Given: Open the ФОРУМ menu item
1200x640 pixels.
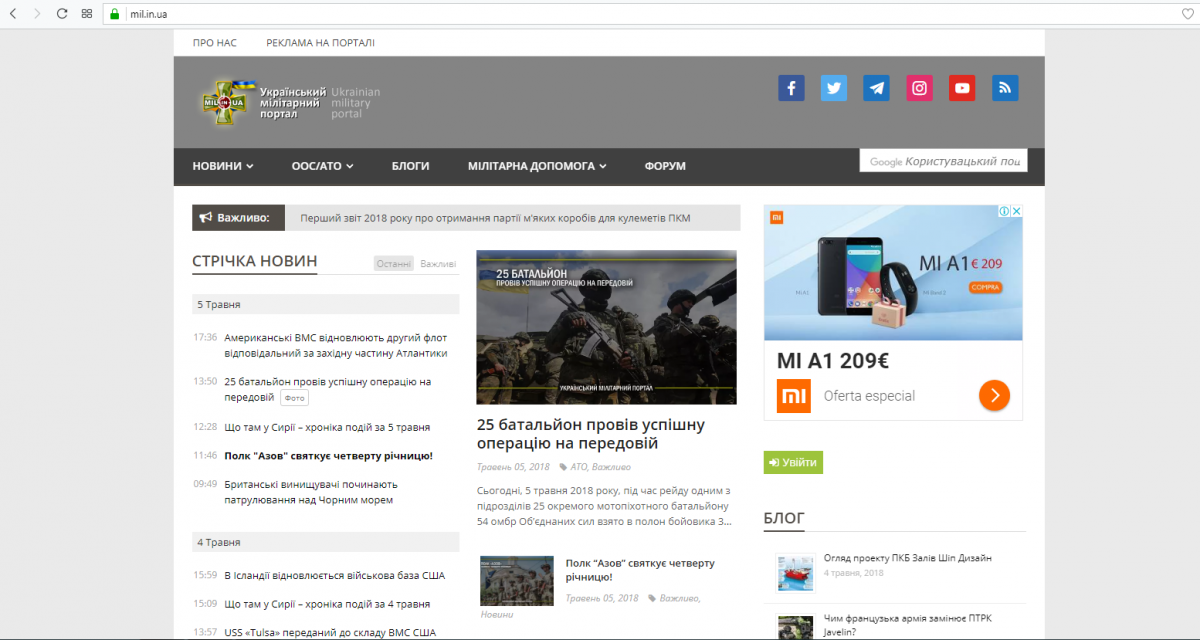Looking at the screenshot, I should pos(665,166).
